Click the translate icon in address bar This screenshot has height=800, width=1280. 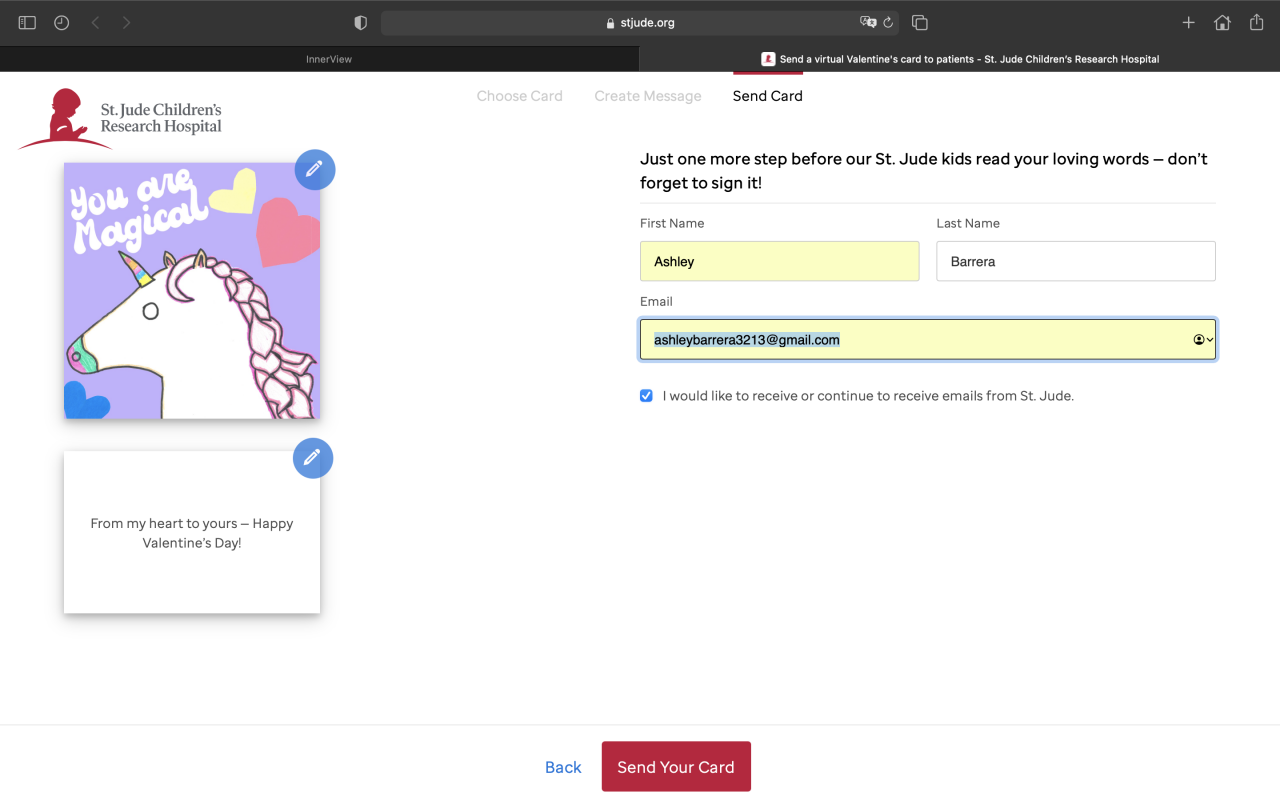tap(868, 22)
